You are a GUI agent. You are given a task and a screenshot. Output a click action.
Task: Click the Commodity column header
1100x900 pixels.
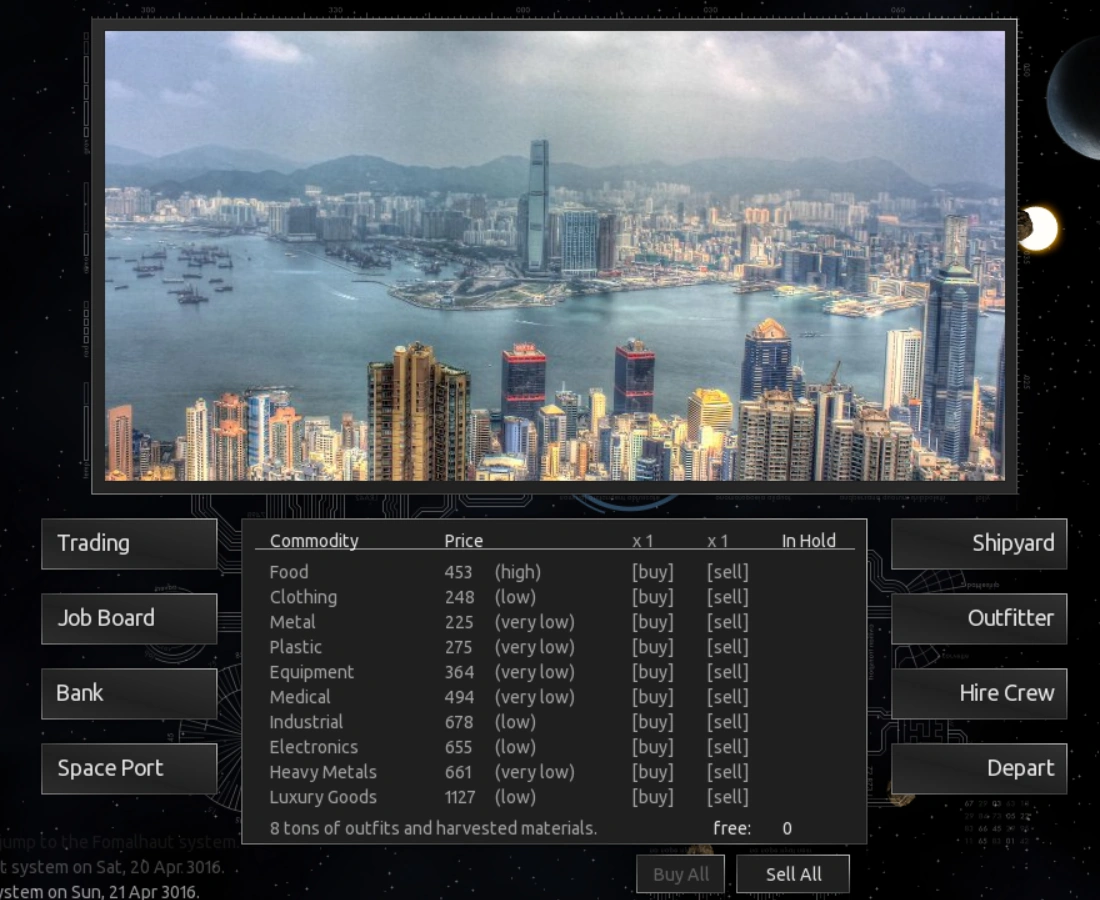point(314,541)
